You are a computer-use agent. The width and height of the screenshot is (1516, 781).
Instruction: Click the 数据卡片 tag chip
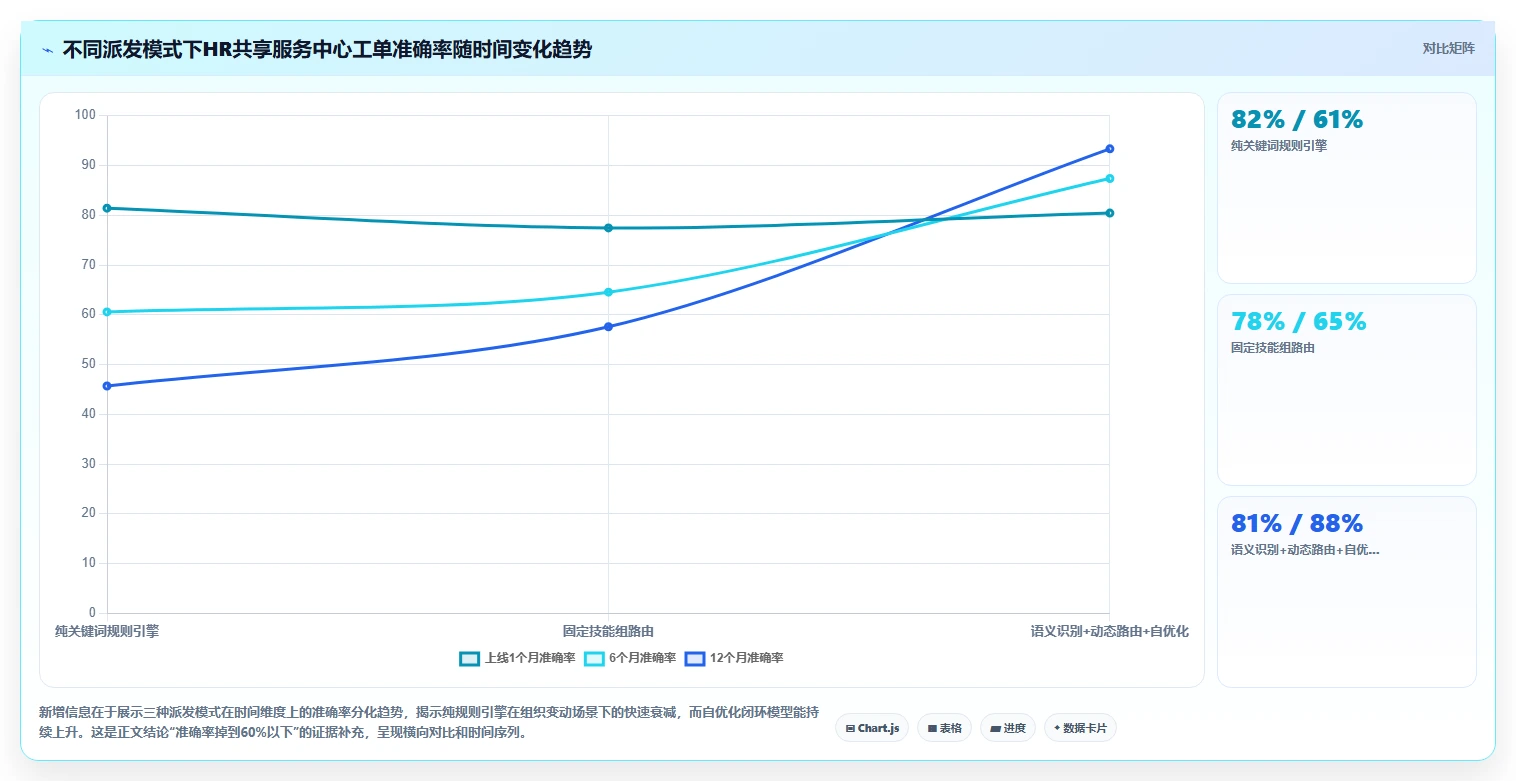tap(1080, 728)
